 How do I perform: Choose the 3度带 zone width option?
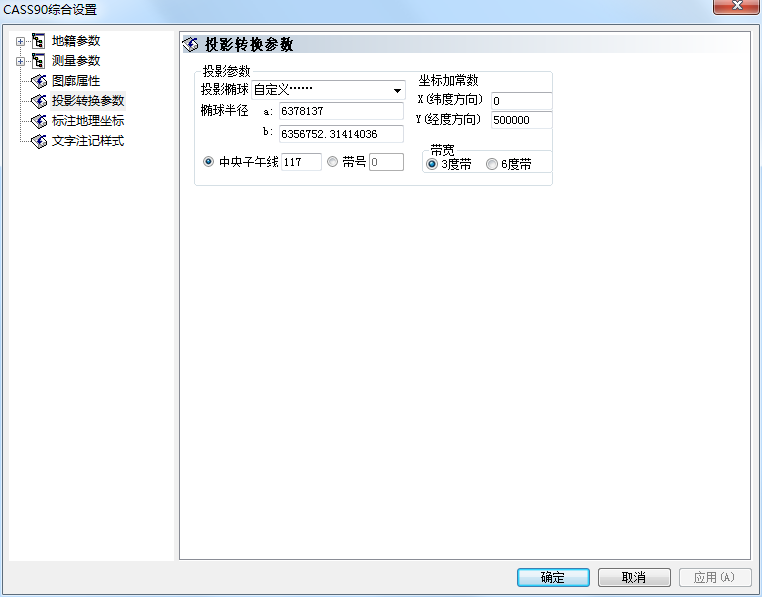pos(432,164)
